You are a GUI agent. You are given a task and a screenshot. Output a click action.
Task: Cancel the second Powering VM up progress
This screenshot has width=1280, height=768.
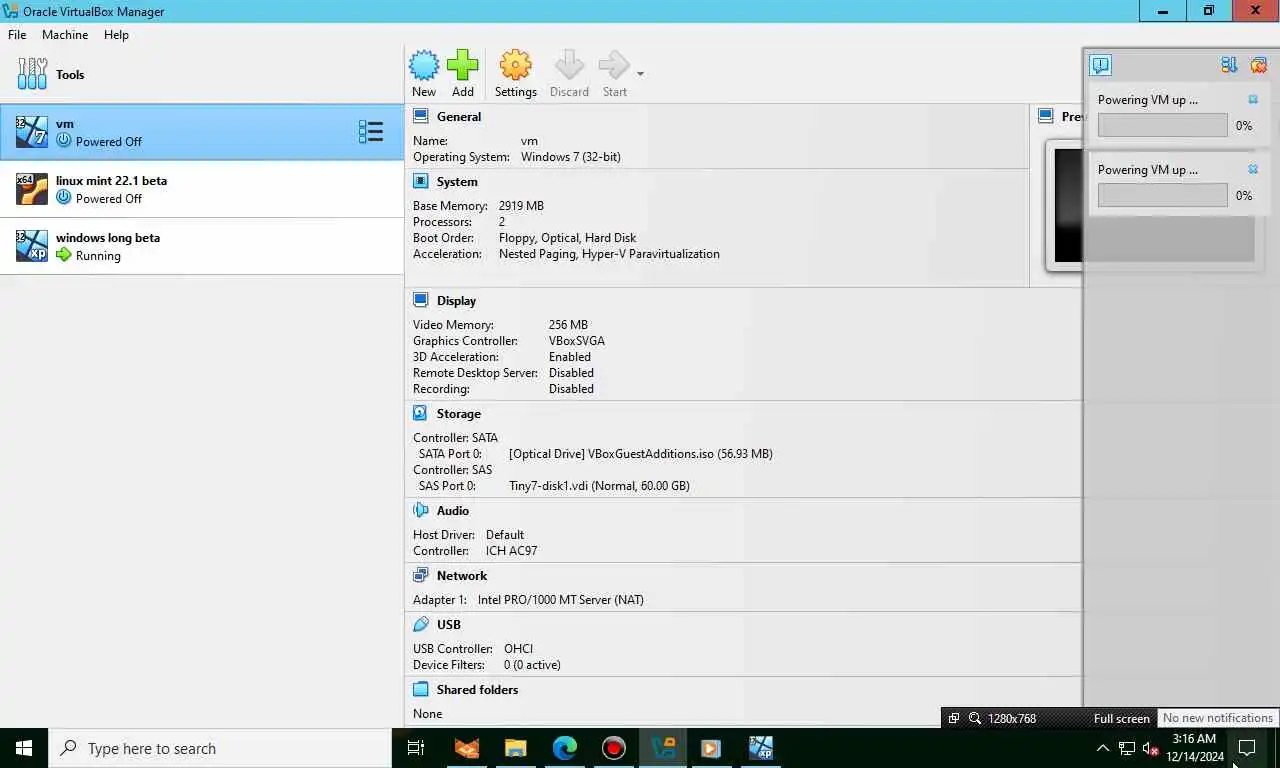click(x=1253, y=170)
